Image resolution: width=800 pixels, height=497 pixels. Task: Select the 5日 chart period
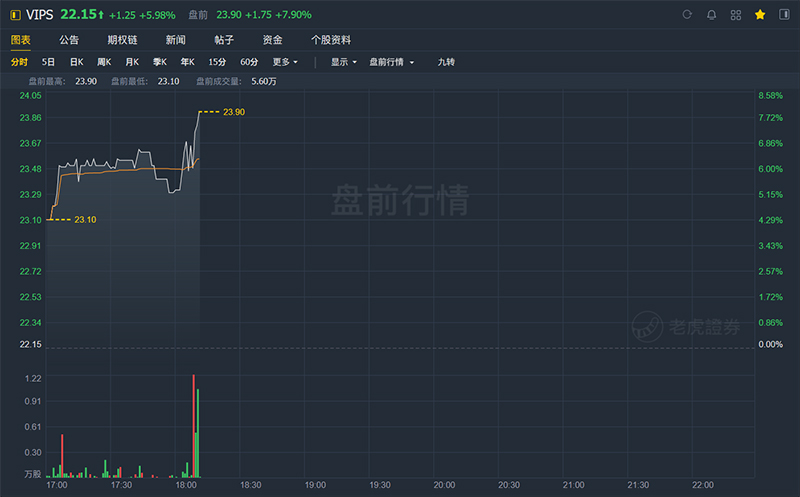tap(48, 62)
